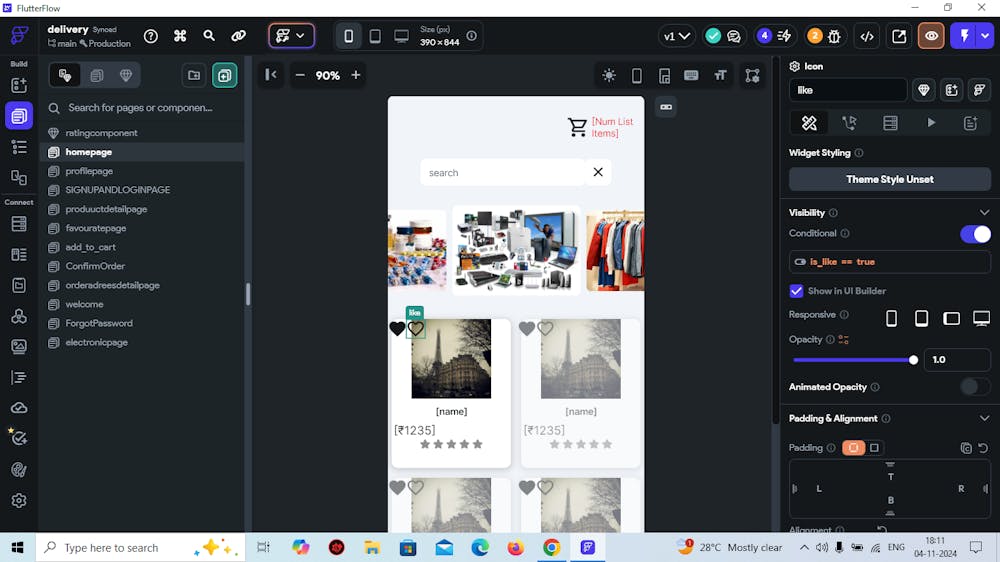Click the new folder icon
This screenshot has width=1000, height=562.
click(194, 75)
